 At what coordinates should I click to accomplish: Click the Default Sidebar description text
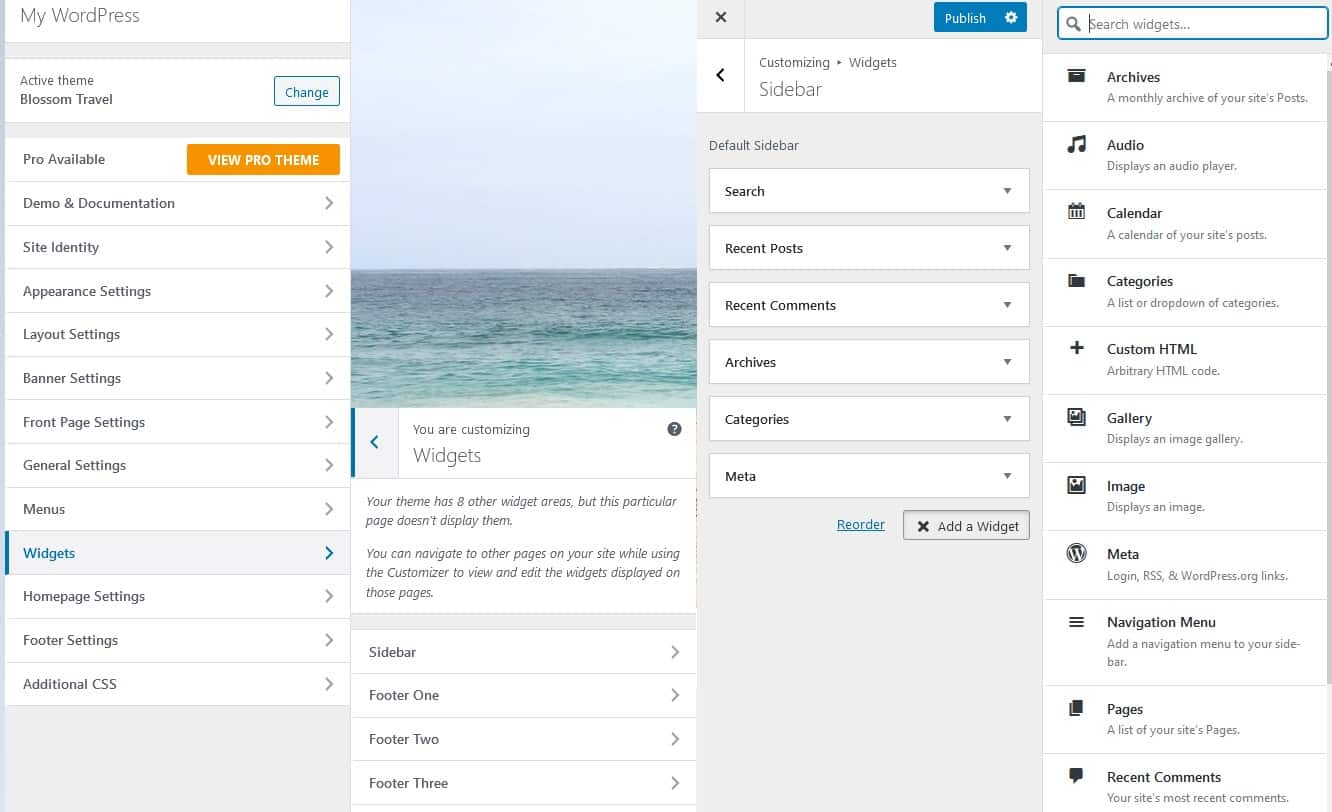coord(754,145)
